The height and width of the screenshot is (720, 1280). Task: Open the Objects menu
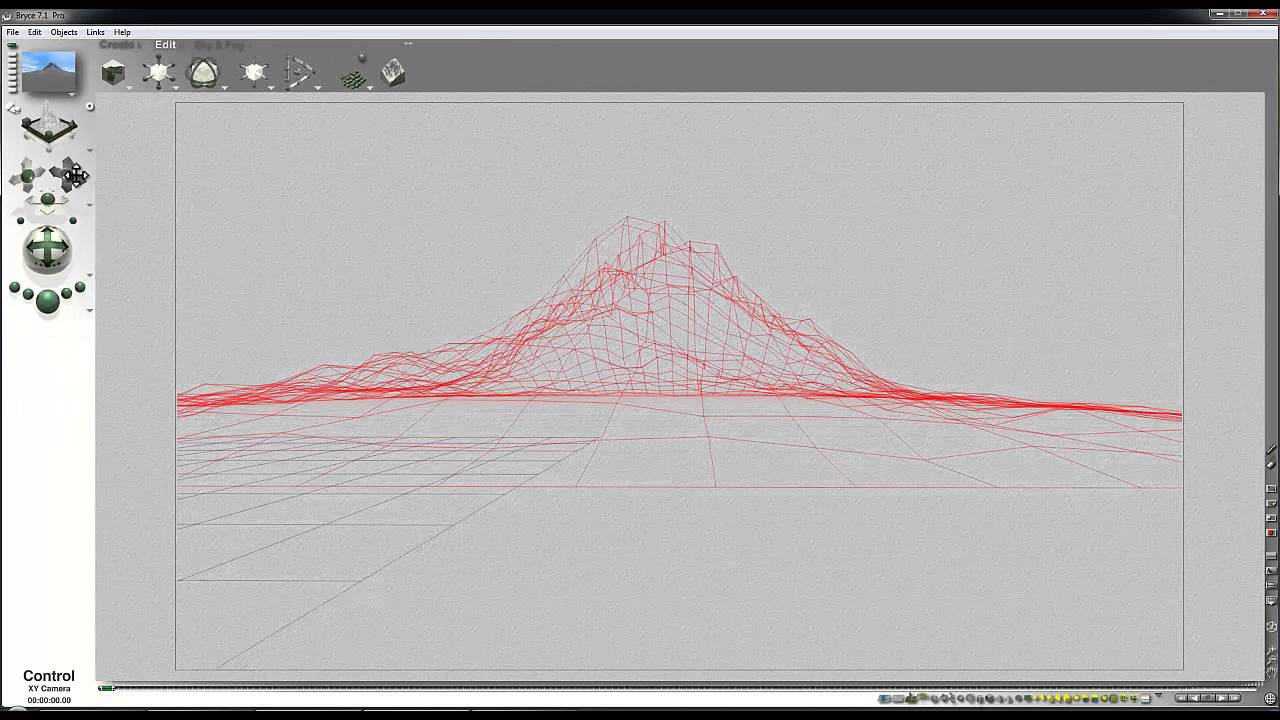(x=64, y=32)
